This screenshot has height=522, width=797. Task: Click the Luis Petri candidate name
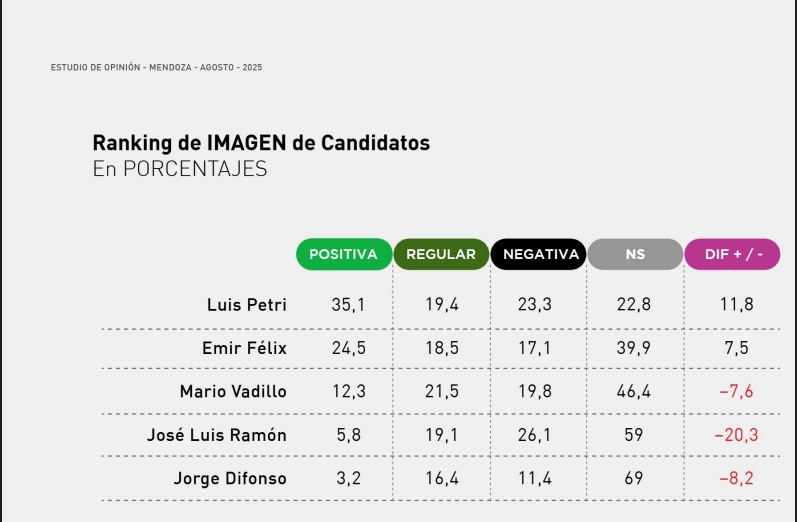(247, 305)
